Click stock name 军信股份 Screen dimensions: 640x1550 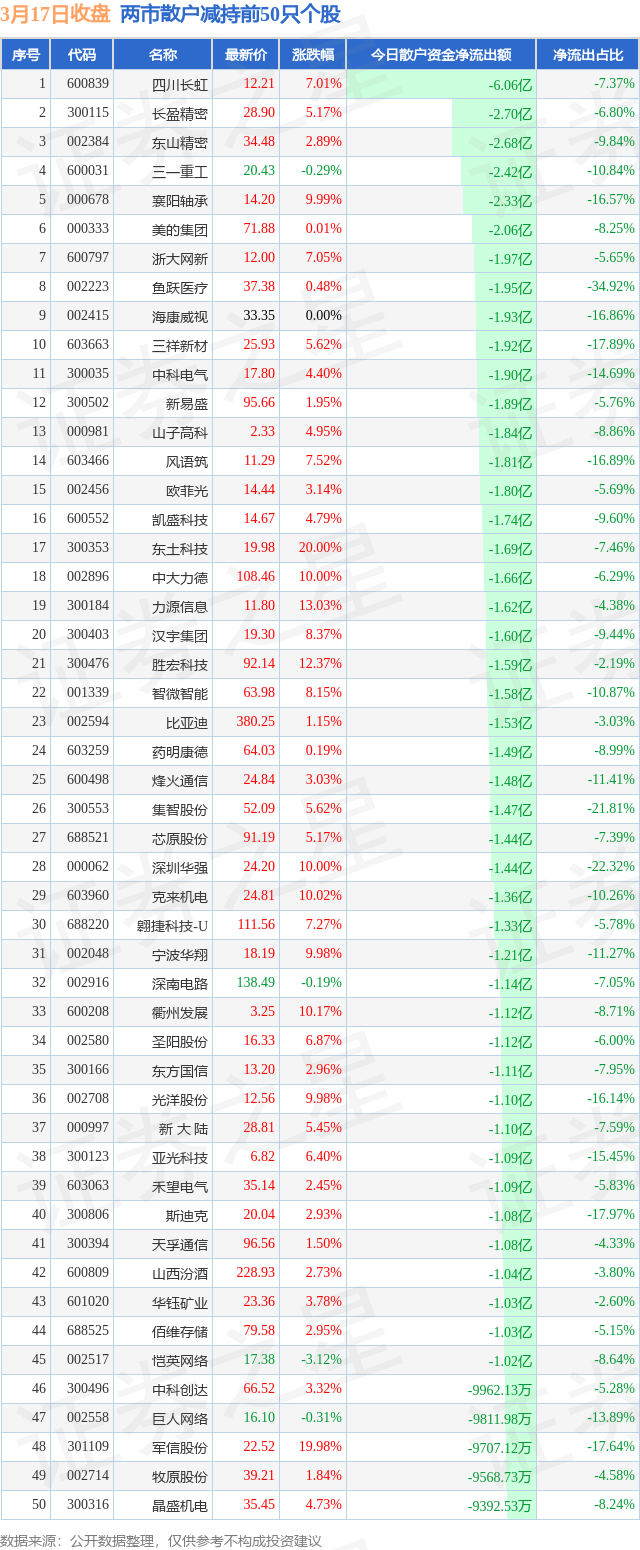(180, 1447)
